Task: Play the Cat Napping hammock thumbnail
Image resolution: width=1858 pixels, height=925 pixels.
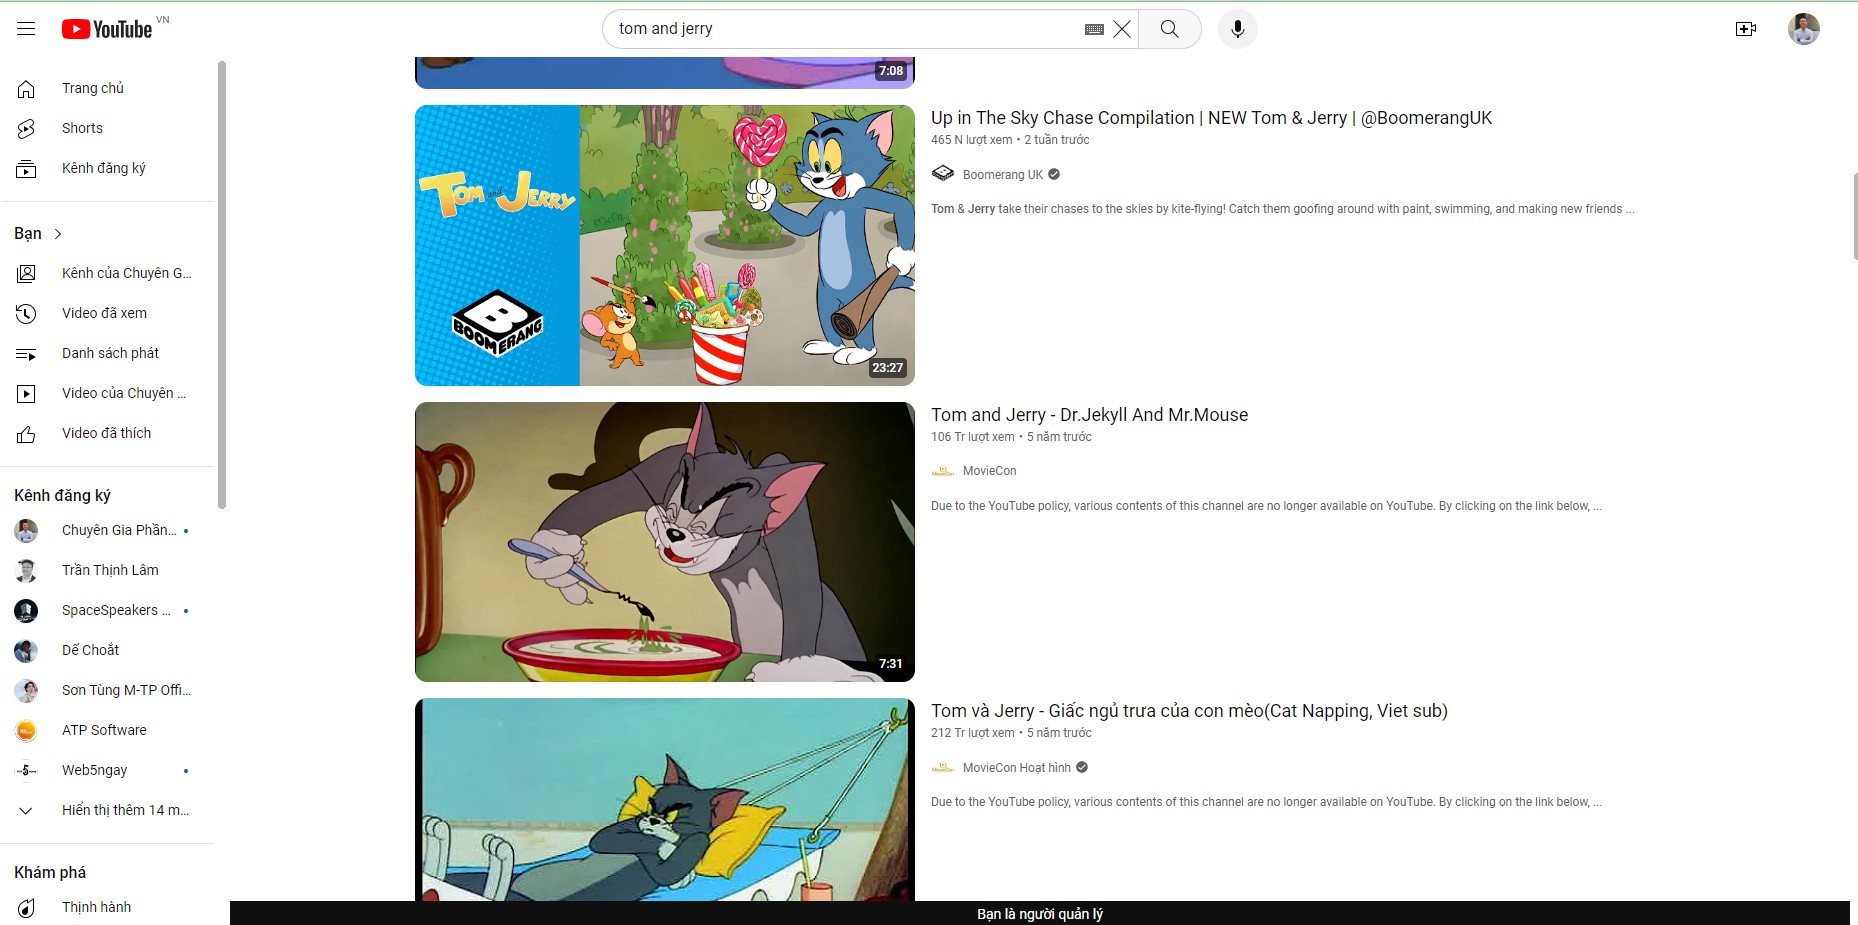Action: 665,800
